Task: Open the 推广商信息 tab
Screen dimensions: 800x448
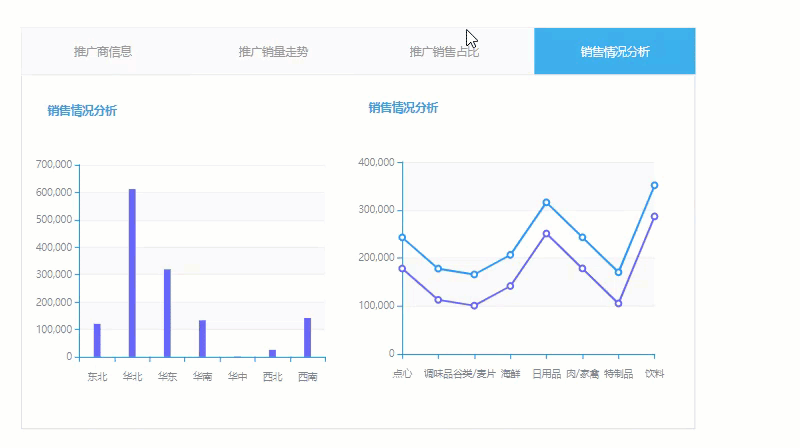Action: [103, 52]
